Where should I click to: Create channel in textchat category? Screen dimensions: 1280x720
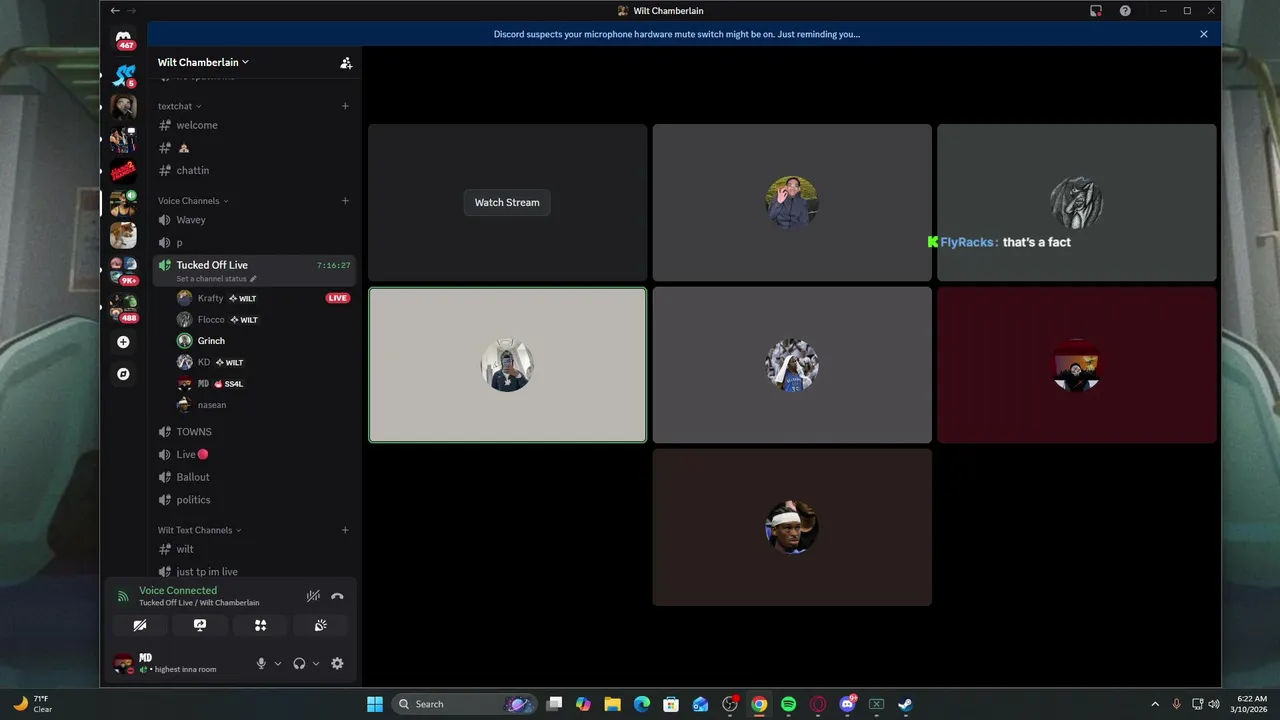(345, 106)
